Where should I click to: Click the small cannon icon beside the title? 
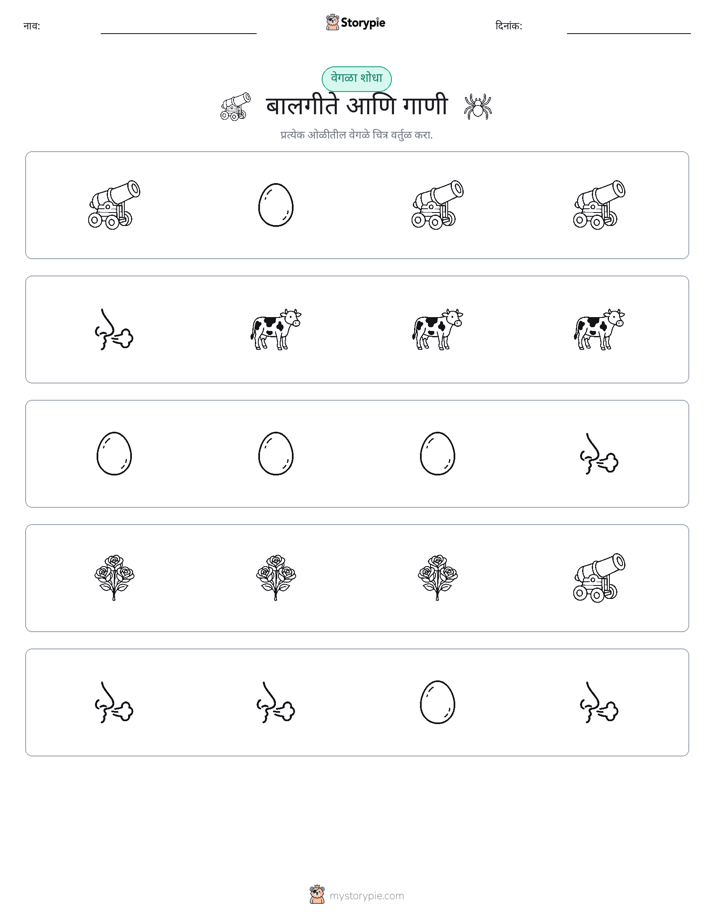click(235, 107)
